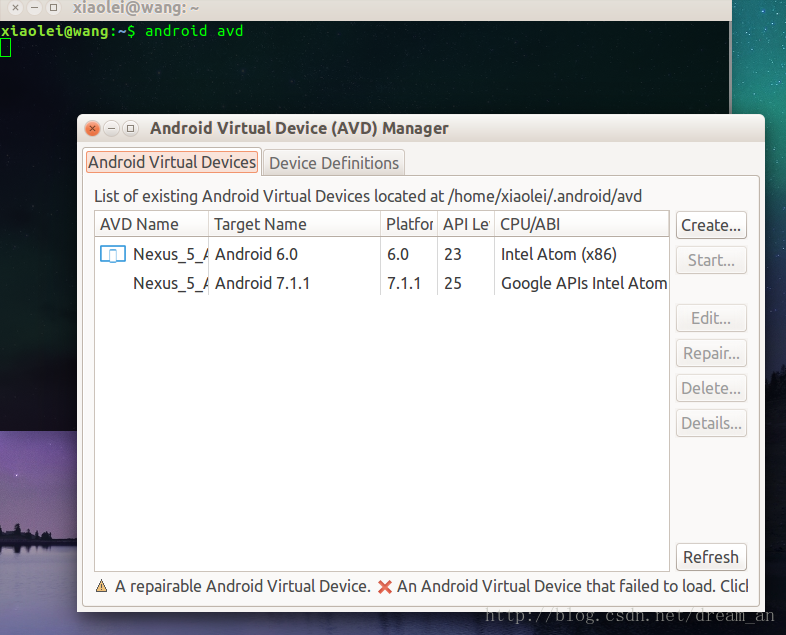Maximize the terminal window
Image resolution: width=786 pixels, height=635 pixels.
(x=53, y=8)
